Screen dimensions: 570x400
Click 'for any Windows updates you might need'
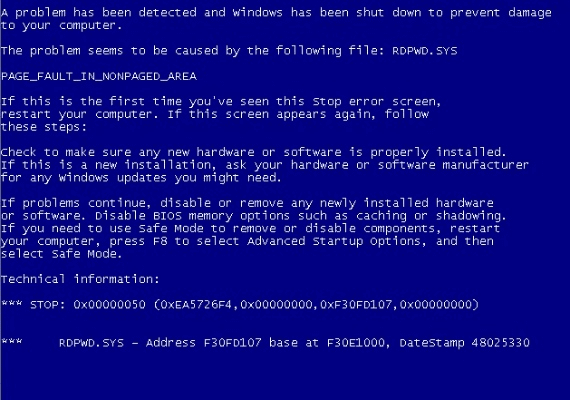click(140, 177)
